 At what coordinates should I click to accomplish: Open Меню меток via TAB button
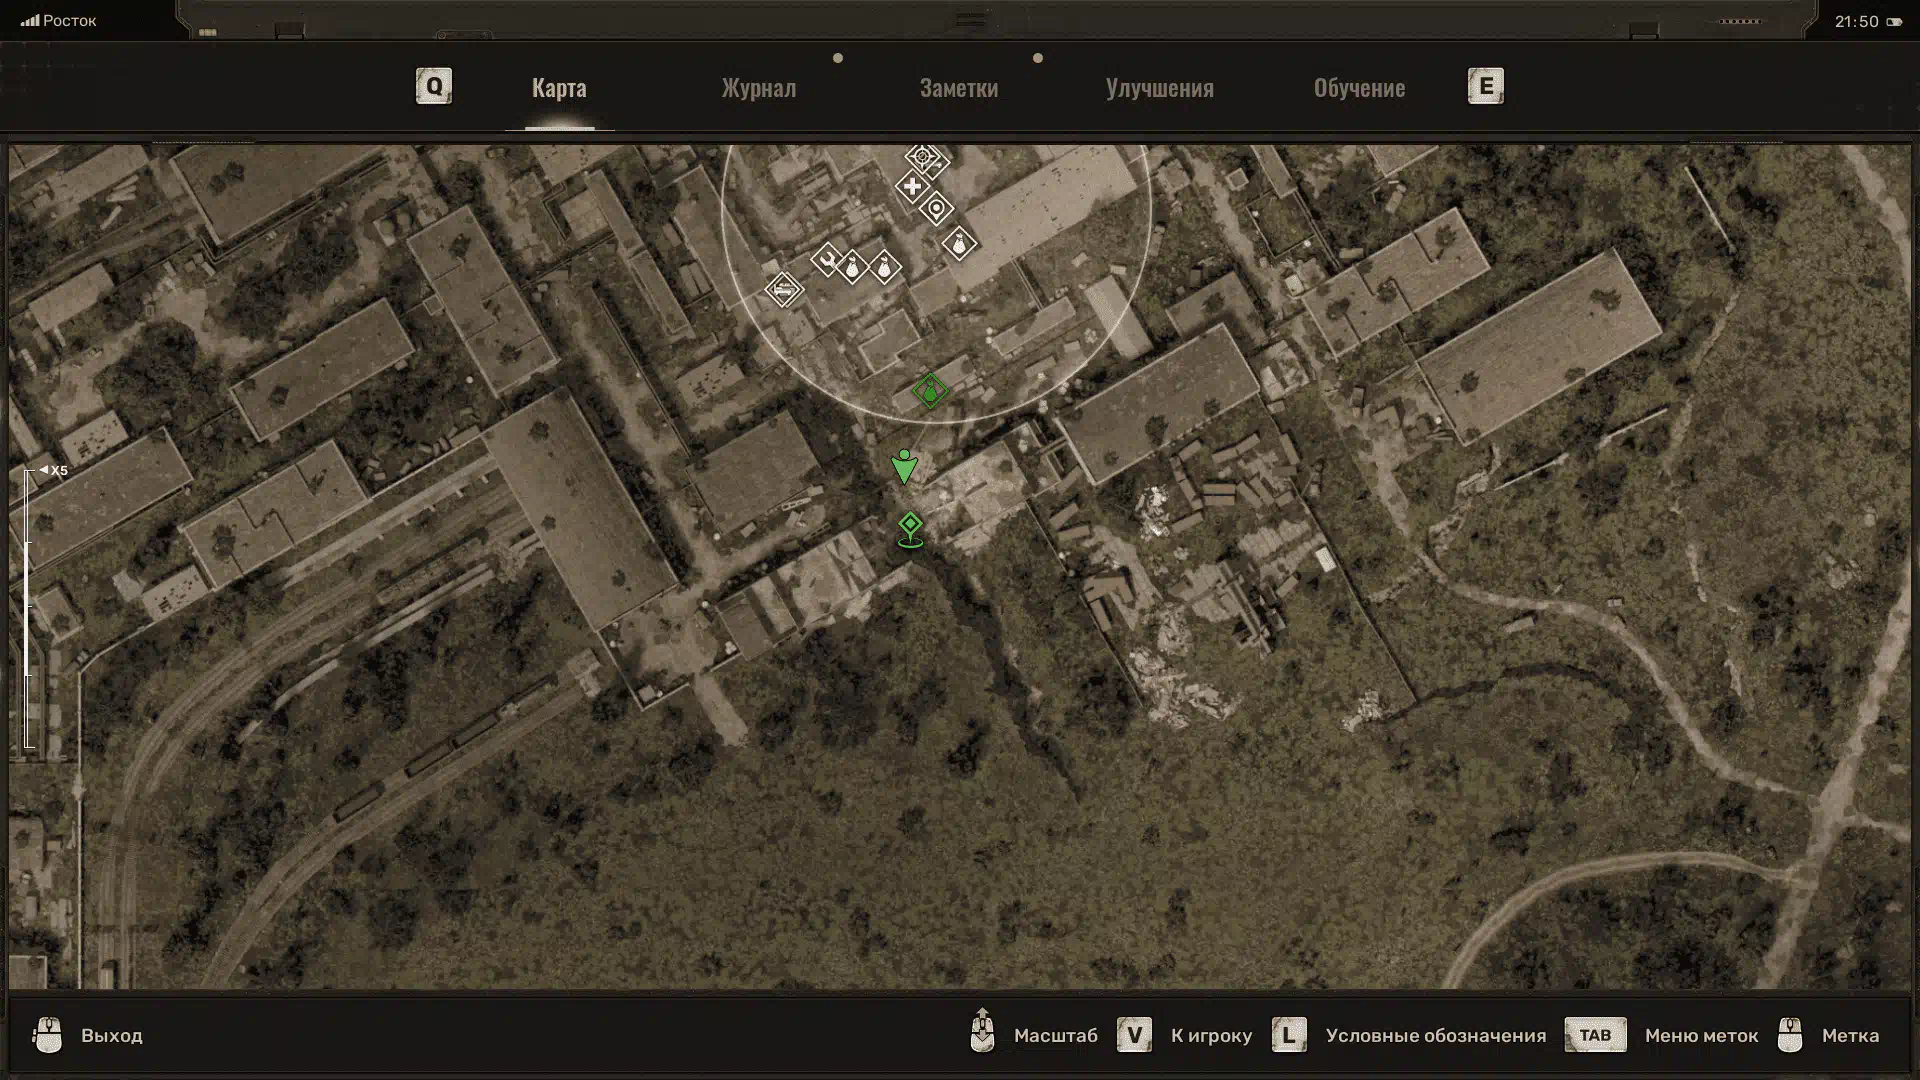pyautogui.click(x=1595, y=1035)
